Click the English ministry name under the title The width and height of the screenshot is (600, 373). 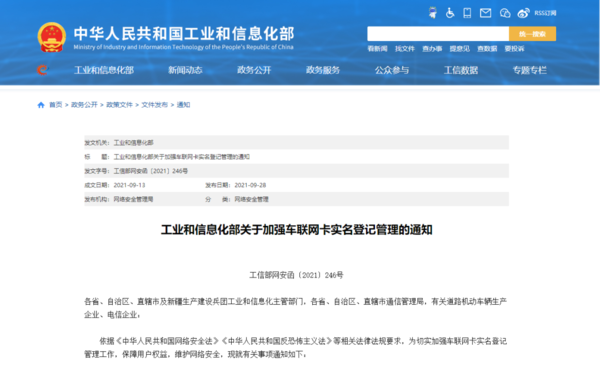[183, 47]
